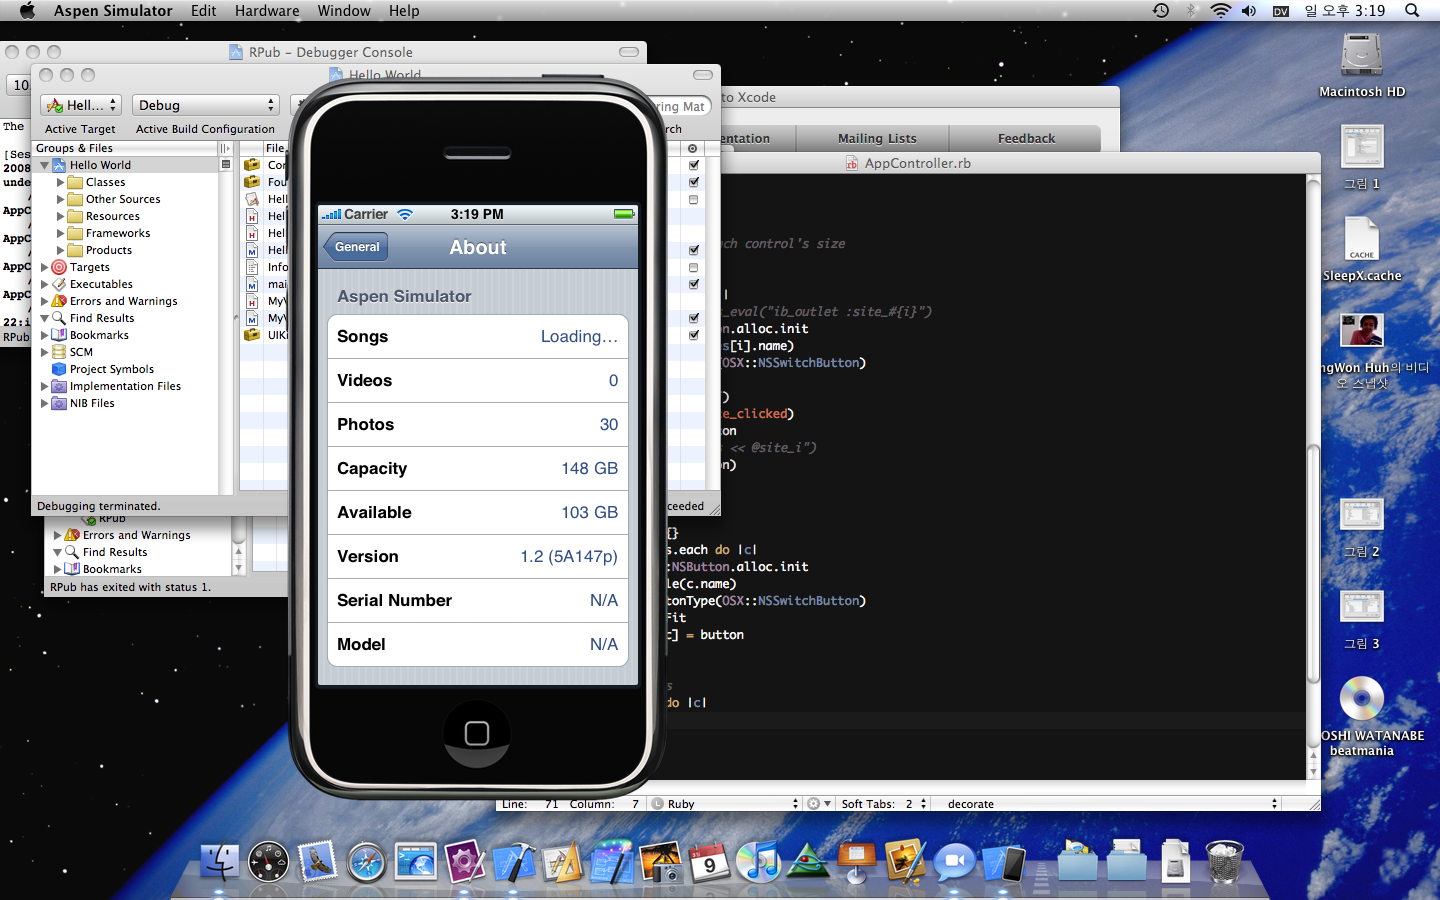
Task: Tap the Capacity row showing 148 GB
Action: pos(478,468)
